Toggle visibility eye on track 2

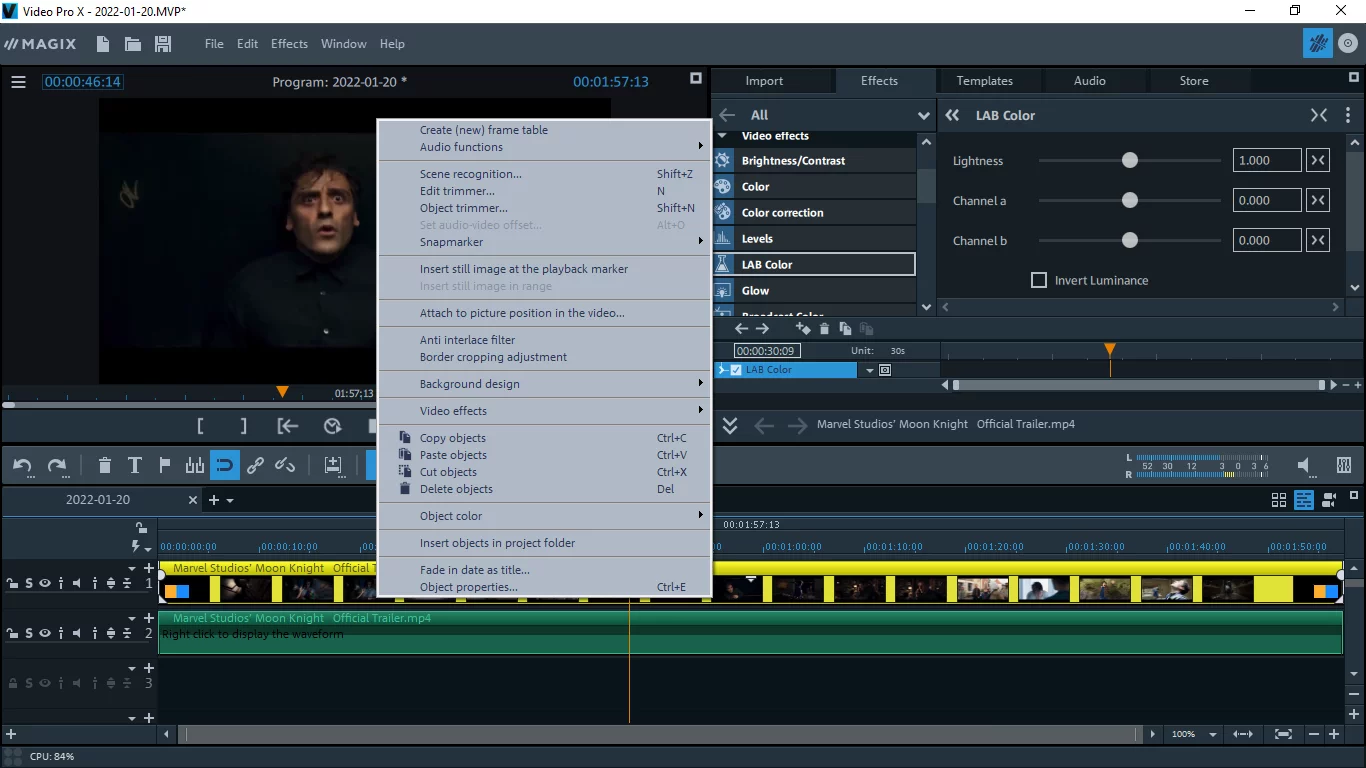coord(45,633)
